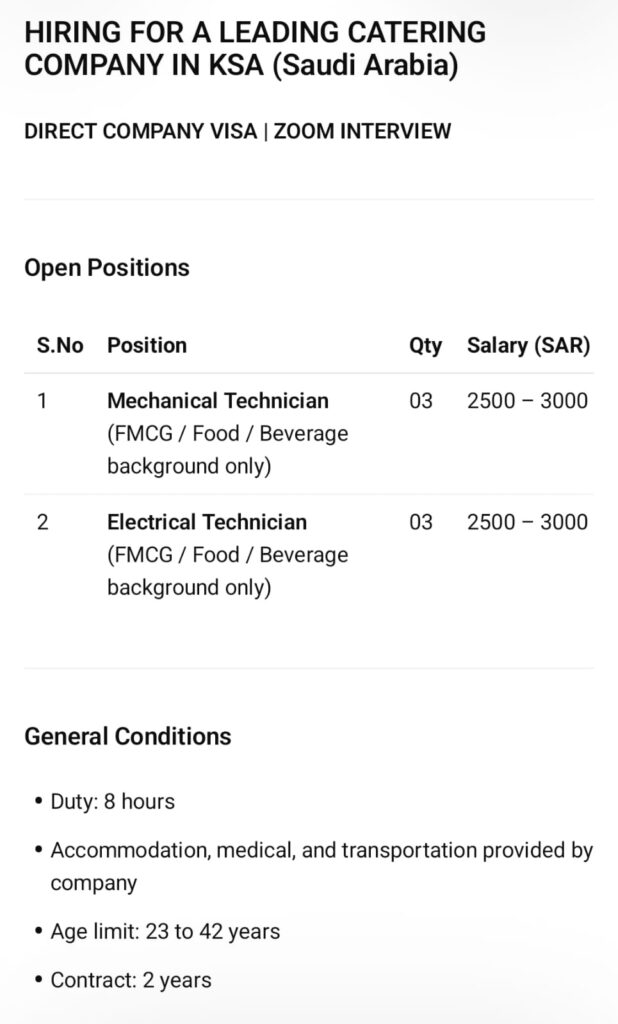Select the Mechanical Technician position title
618x1024 pixels.
pyautogui.click(x=218, y=401)
